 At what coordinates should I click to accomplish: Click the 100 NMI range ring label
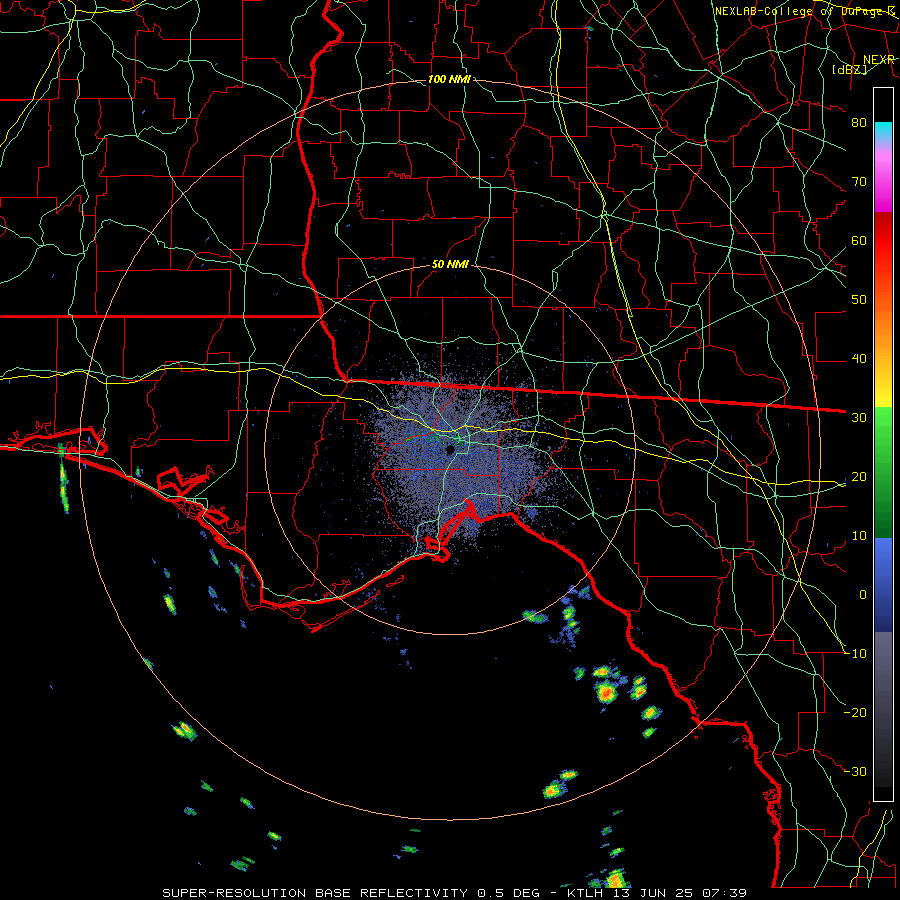(449, 79)
